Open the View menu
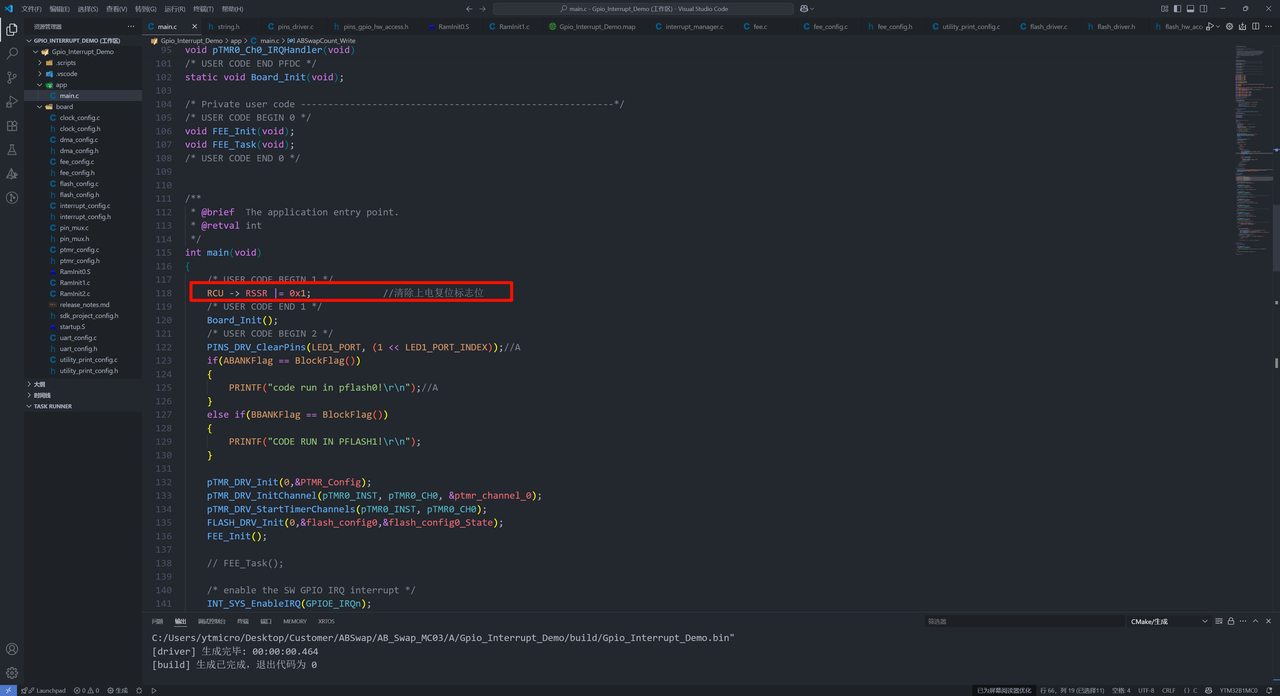The height and width of the screenshot is (696, 1280). coord(116,8)
